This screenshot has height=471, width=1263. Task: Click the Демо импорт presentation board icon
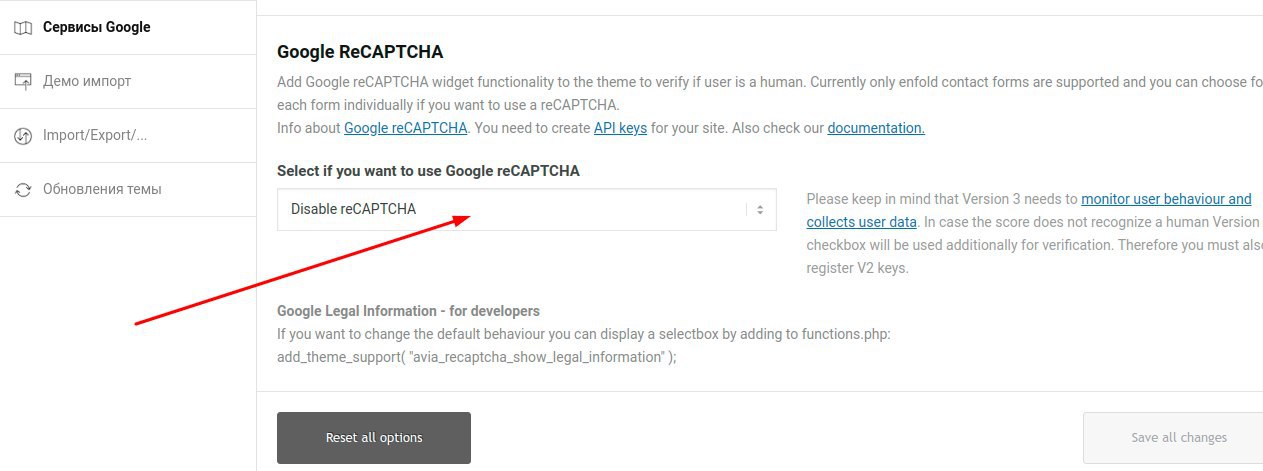coord(23,81)
